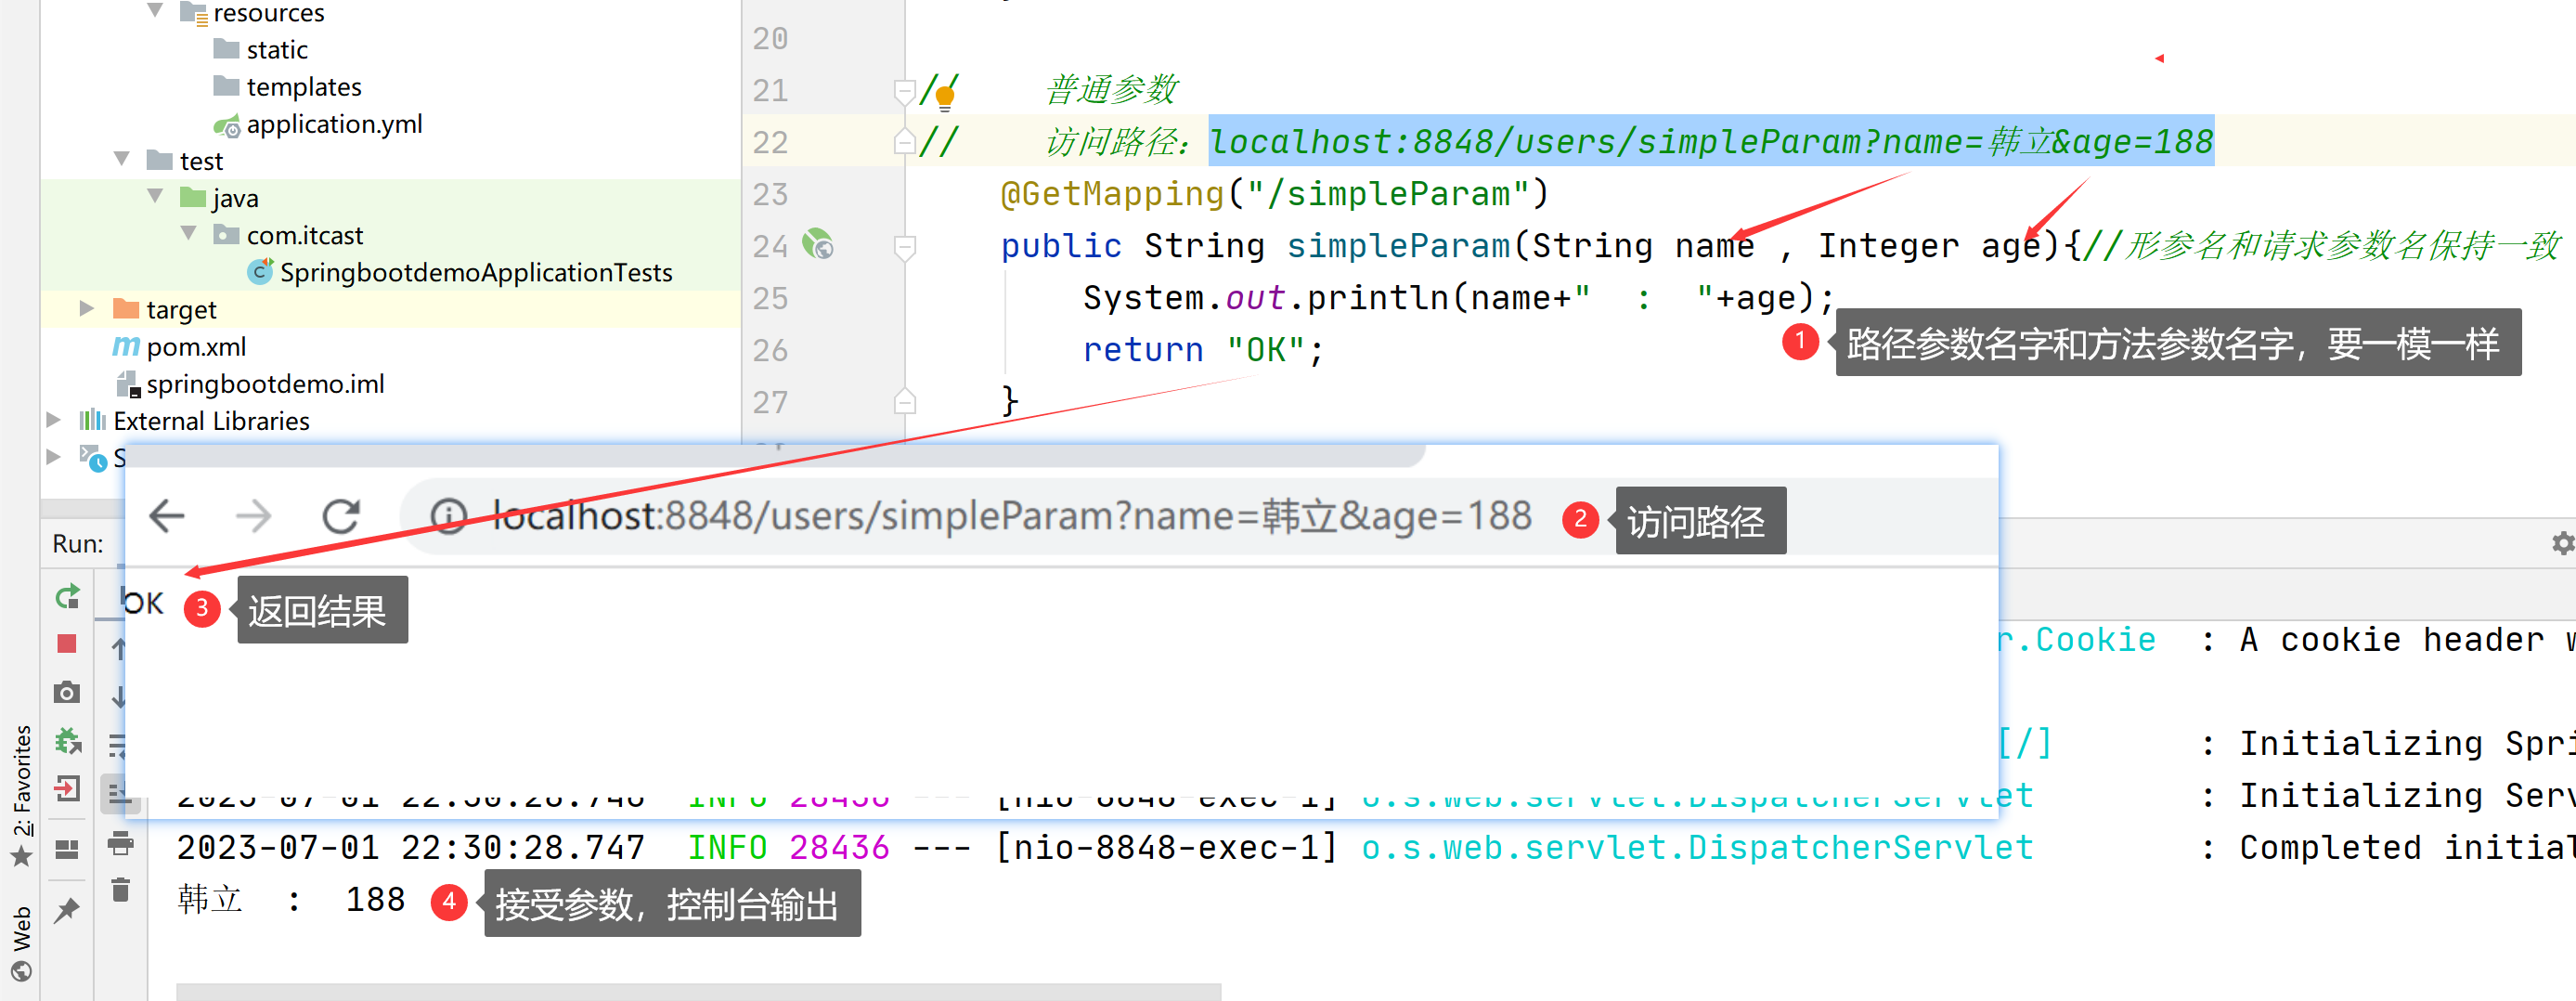Image resolution: width=2576 pixels, height=1001 pixels.
Task: Click the globe icon beside Web
Action: [x=20, y=971]
